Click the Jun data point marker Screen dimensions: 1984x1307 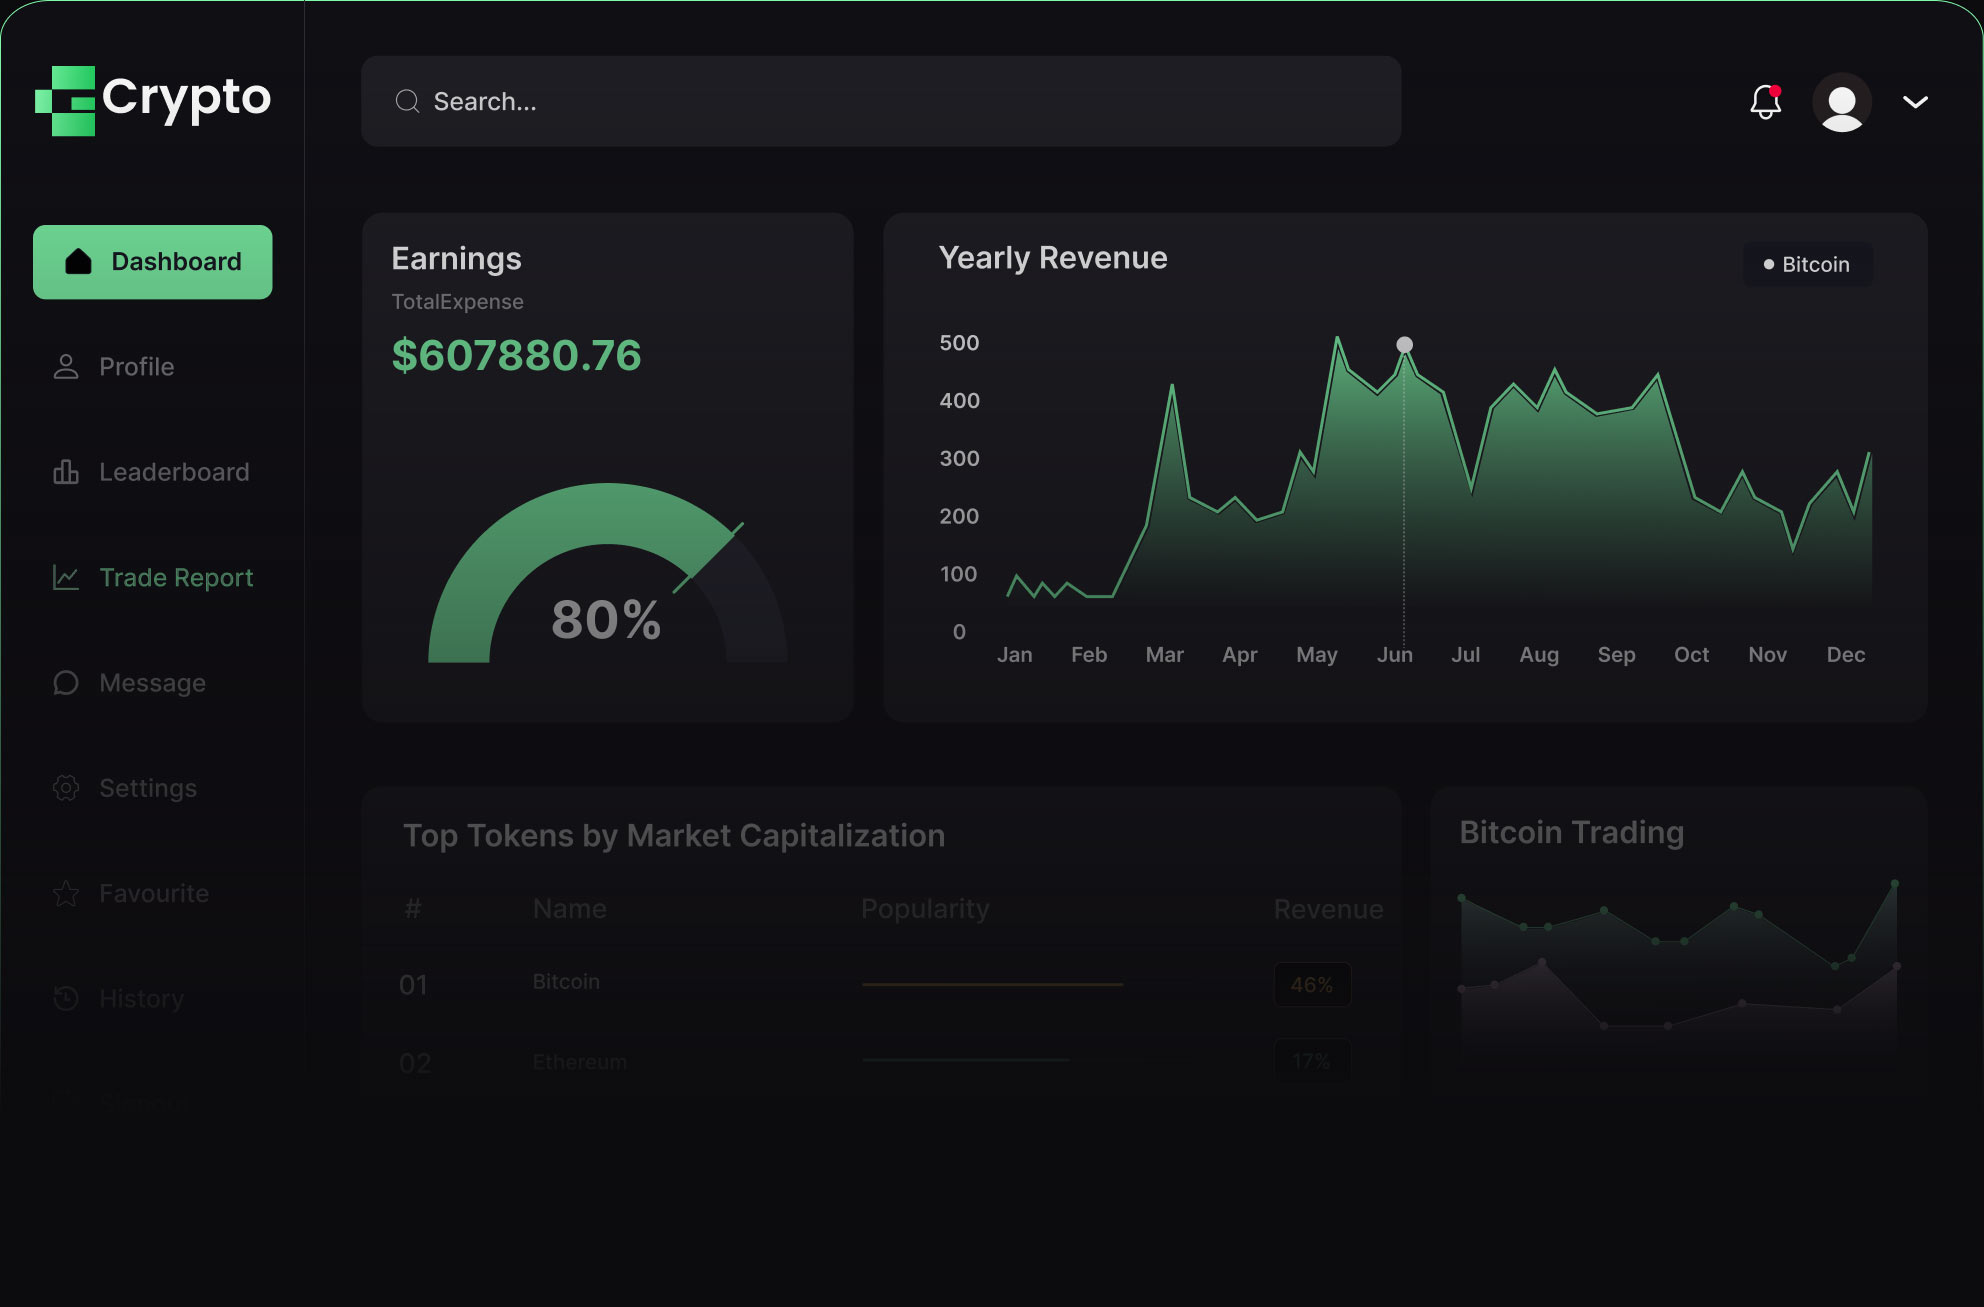pos(1404,345)
